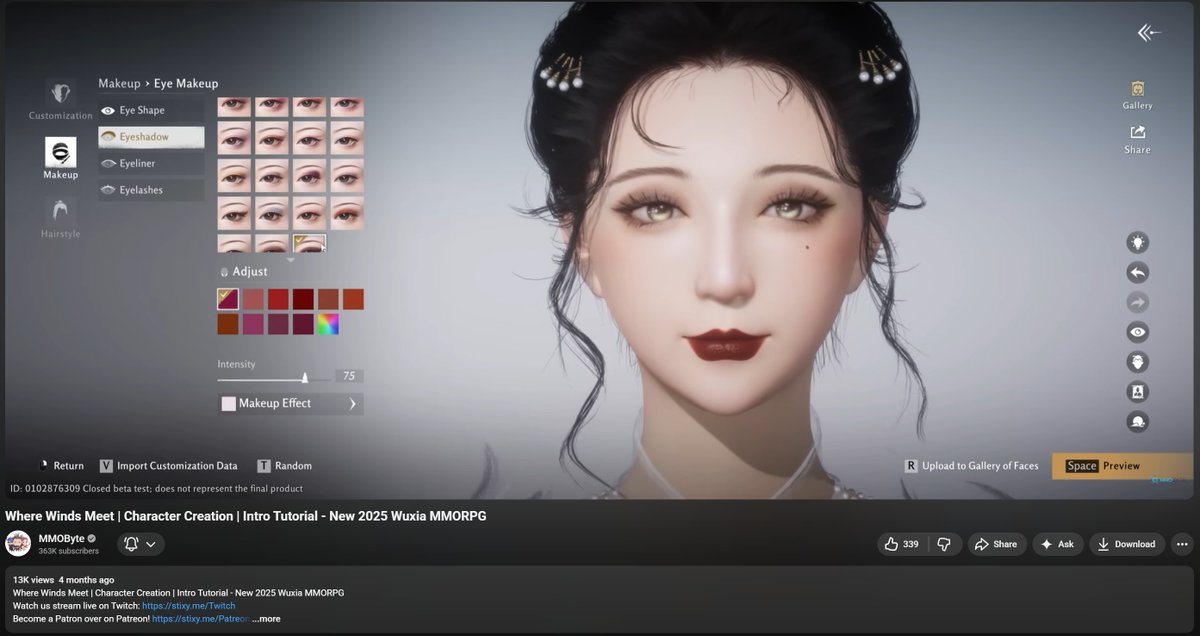
Task: Open the stixy.me/Twitch link
Action: coord(189,606)
